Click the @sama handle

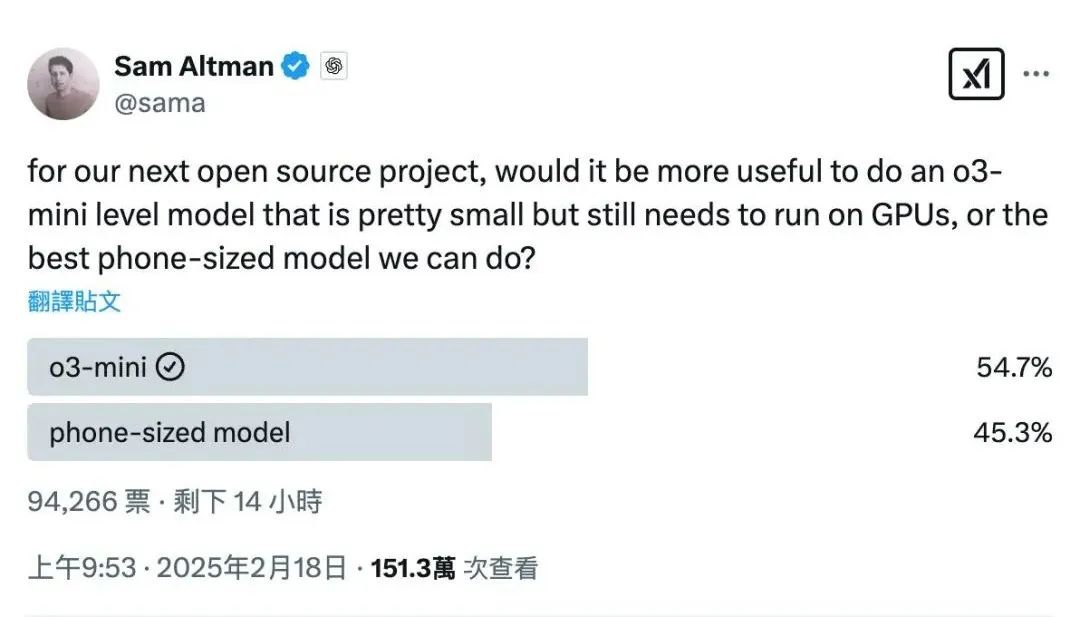(x=161, y=102)
